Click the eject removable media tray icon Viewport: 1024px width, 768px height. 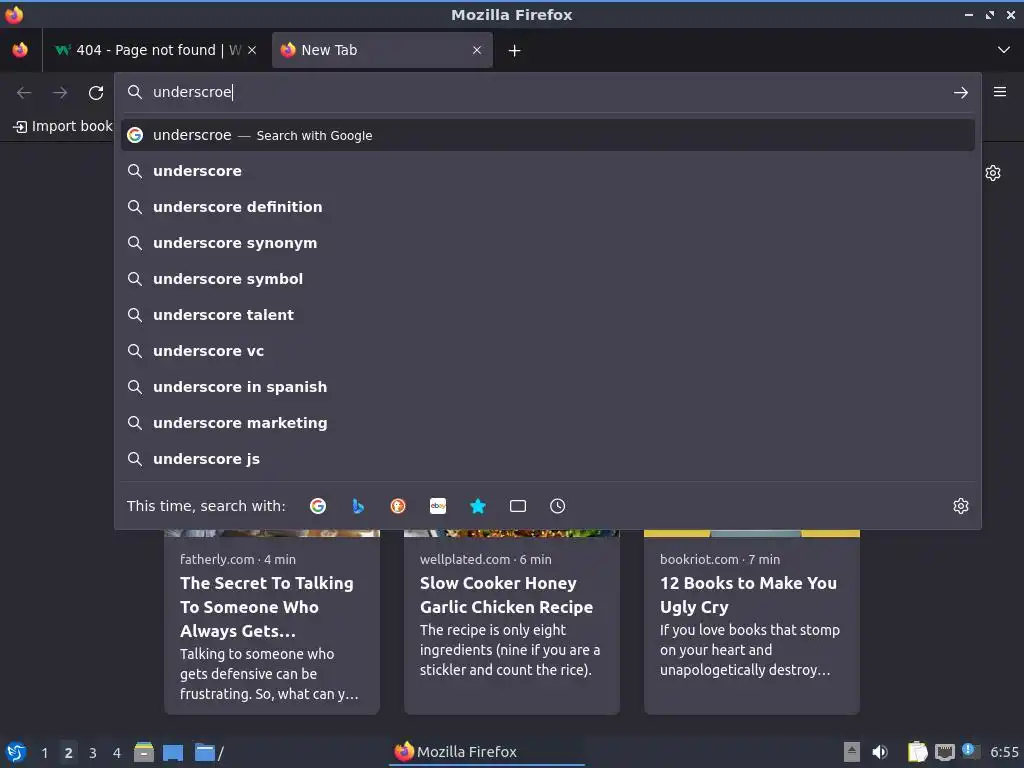(852, 752)
